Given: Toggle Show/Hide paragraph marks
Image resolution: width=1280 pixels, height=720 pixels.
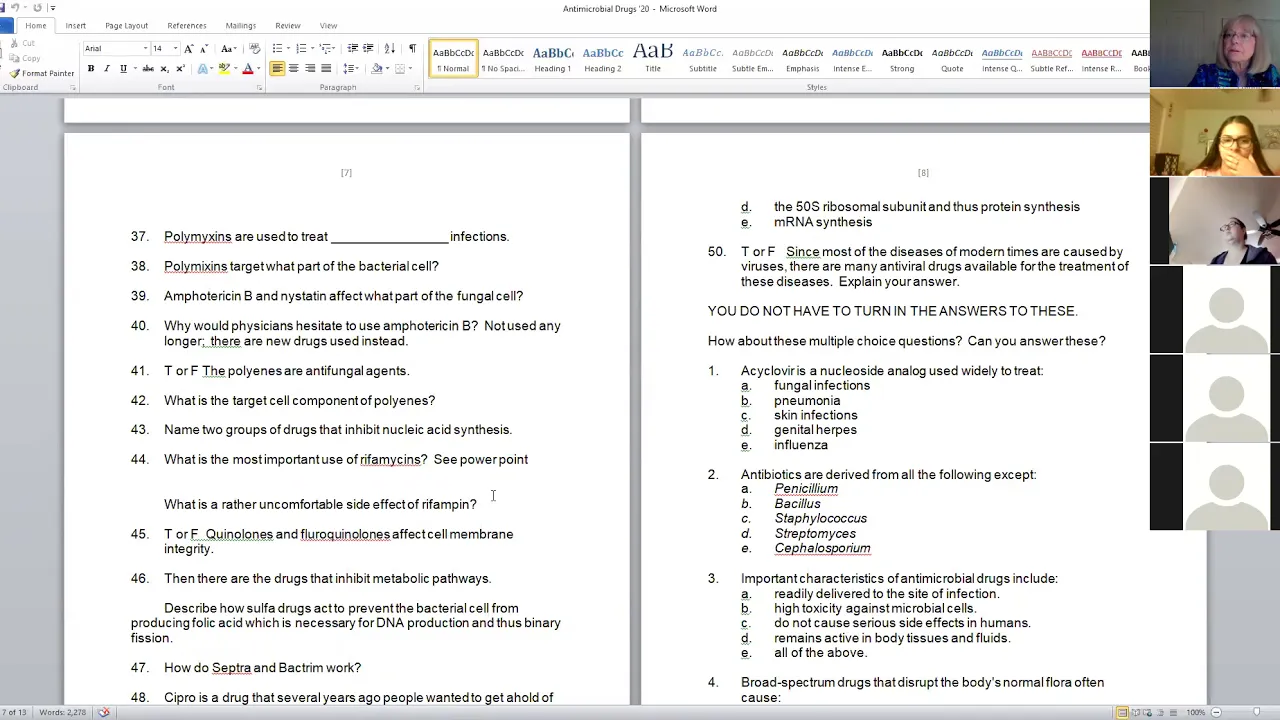Looking at the screenshot, I should coord(412,48).
